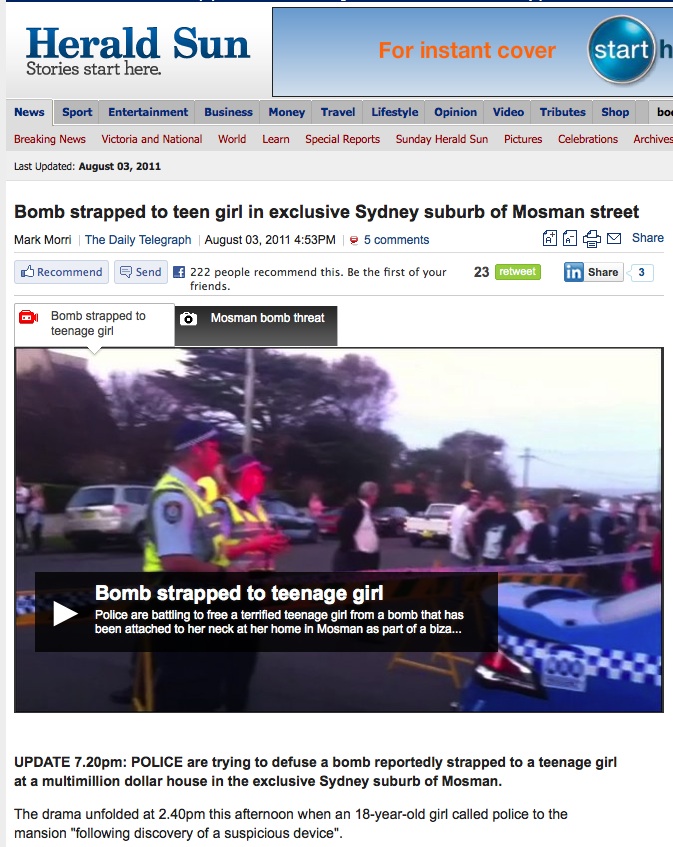Open the Sport navigation tab

(77, 113)
